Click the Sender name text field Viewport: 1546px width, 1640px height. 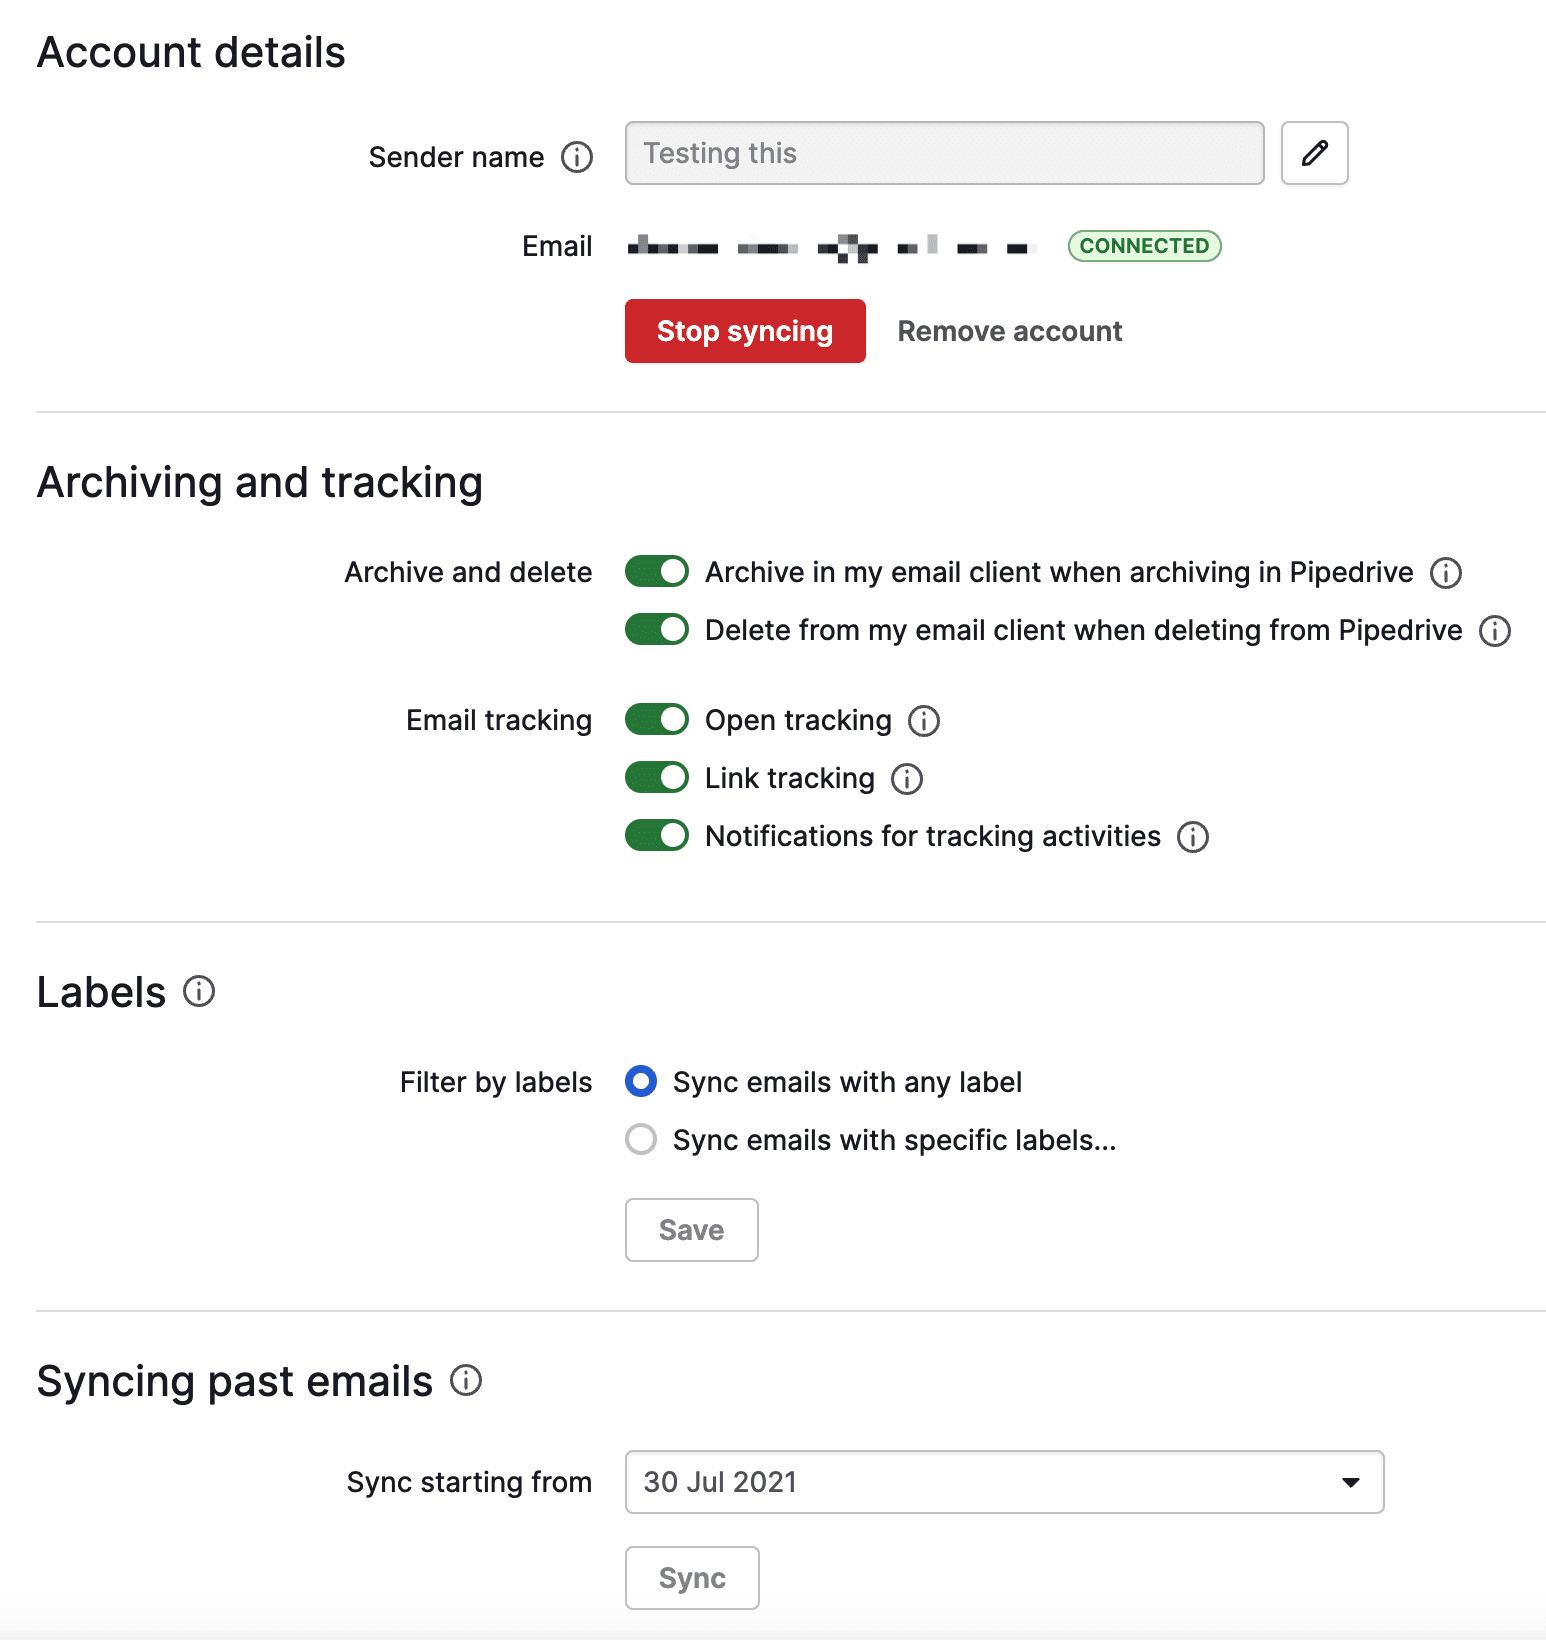tap(943, 153)
